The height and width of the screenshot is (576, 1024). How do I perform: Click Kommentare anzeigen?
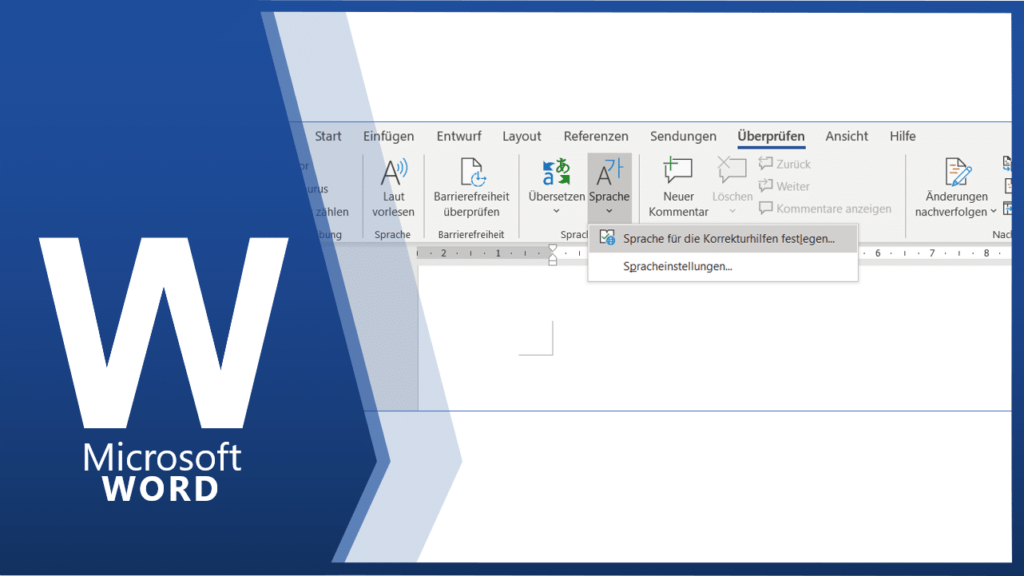(825, 208)
